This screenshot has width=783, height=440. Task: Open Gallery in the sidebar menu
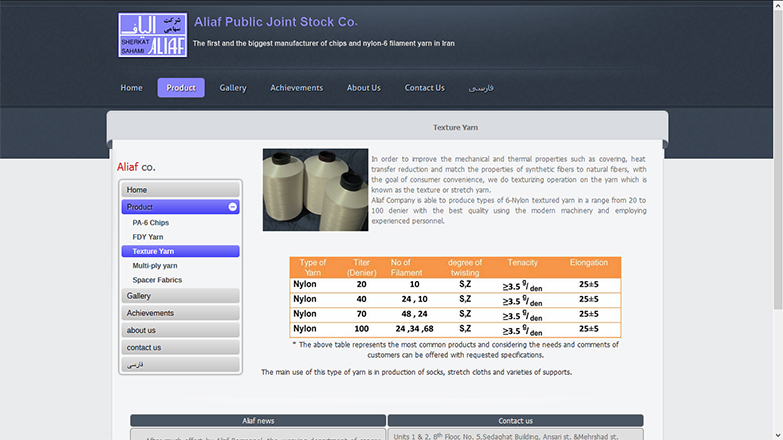click(x=180, y=296)
